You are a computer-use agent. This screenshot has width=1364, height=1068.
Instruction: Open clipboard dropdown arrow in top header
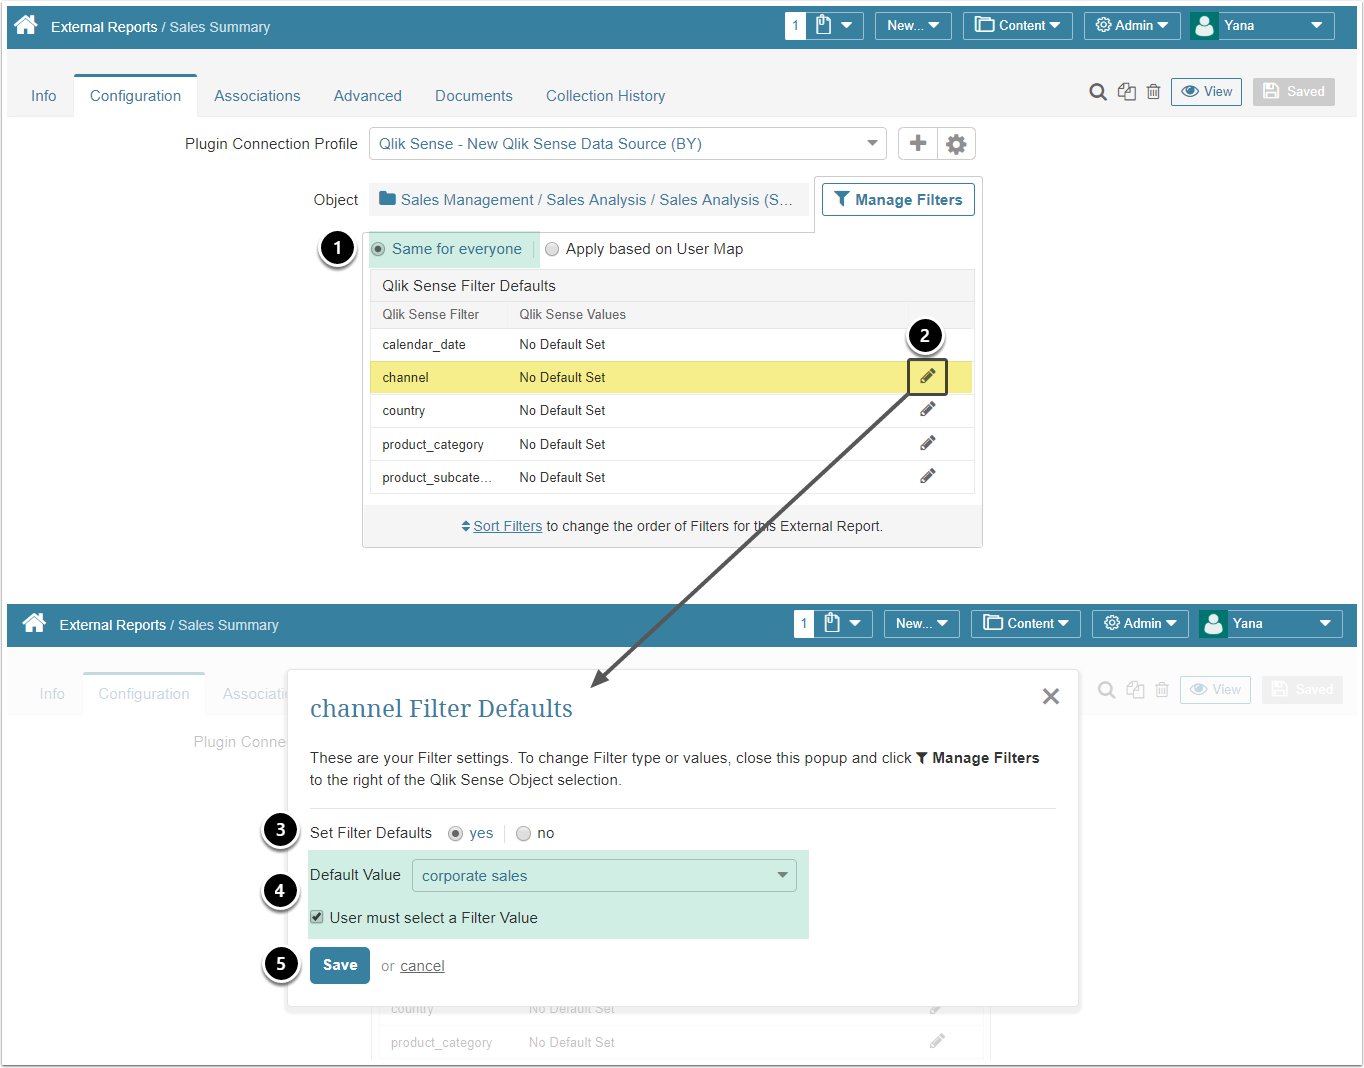pos(846,25)
